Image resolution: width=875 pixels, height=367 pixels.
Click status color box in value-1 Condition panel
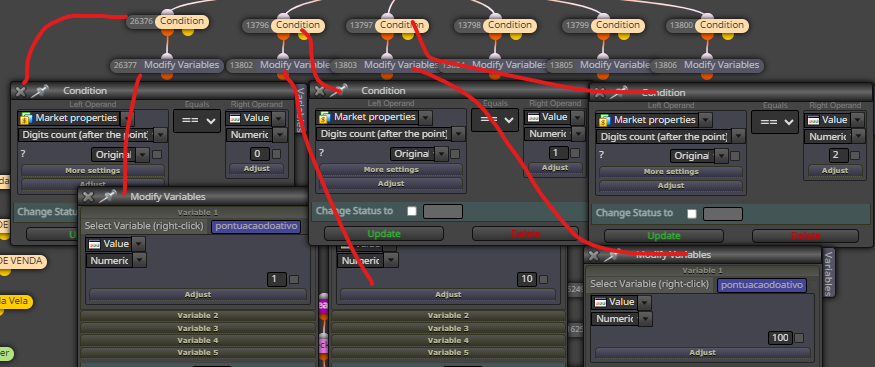pyautogui.click(x=443, y=211)
